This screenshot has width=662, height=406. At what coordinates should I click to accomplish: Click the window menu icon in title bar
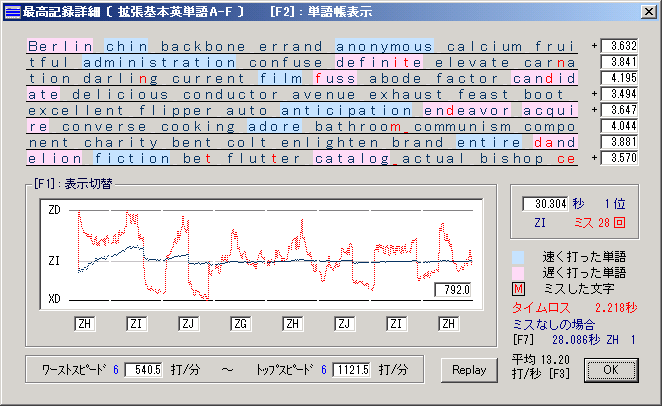click(x=12, y=12)
